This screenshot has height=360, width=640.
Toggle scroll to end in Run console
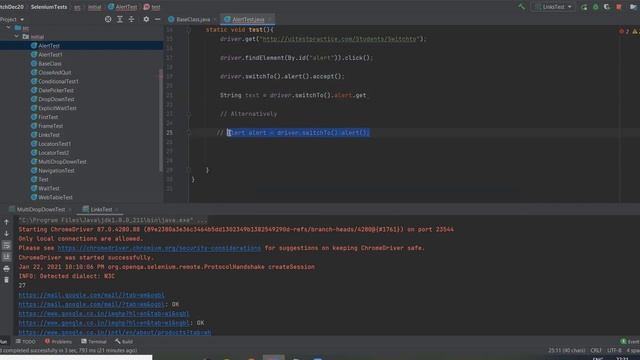6,257
